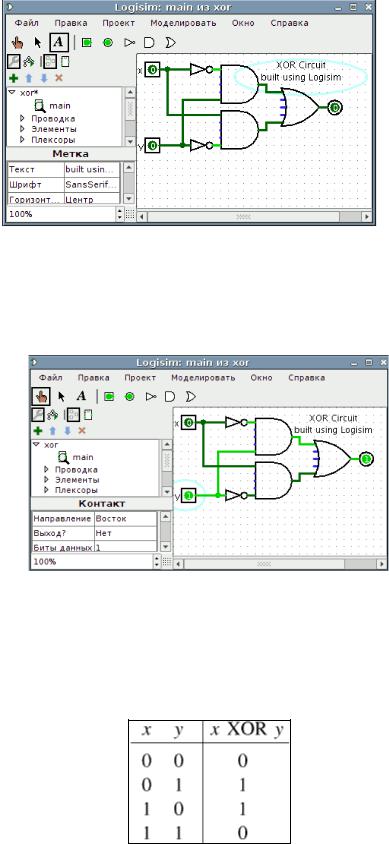Pick the OR gate tool in the Контакт window
The height and width of the screenshot is (844, 389).
coord(190,397)
